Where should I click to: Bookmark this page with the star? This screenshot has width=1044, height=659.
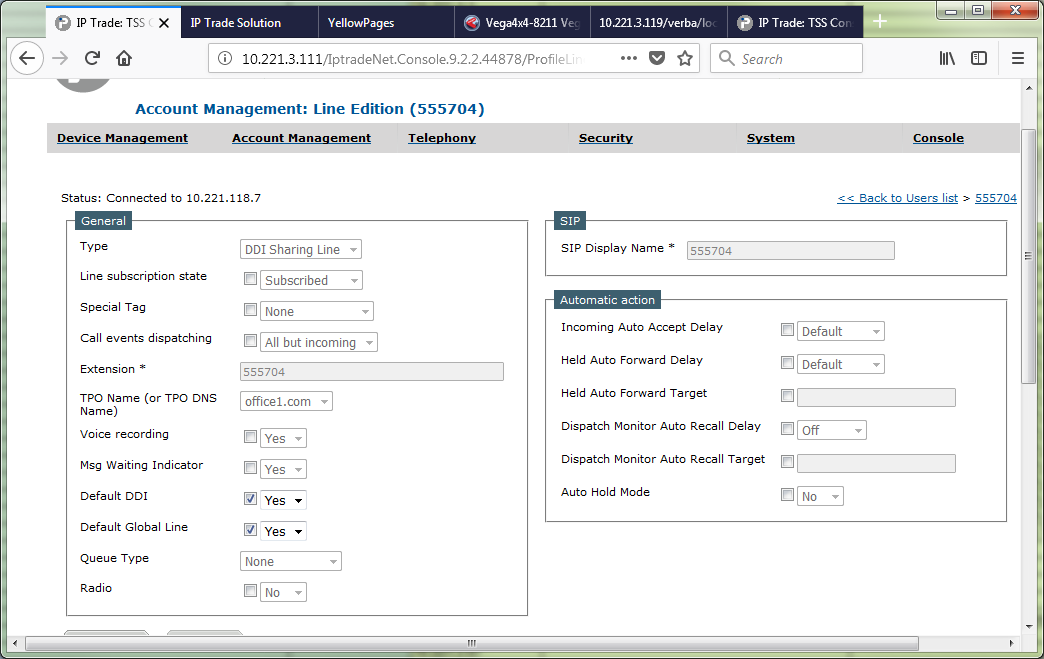pos(685,59)
